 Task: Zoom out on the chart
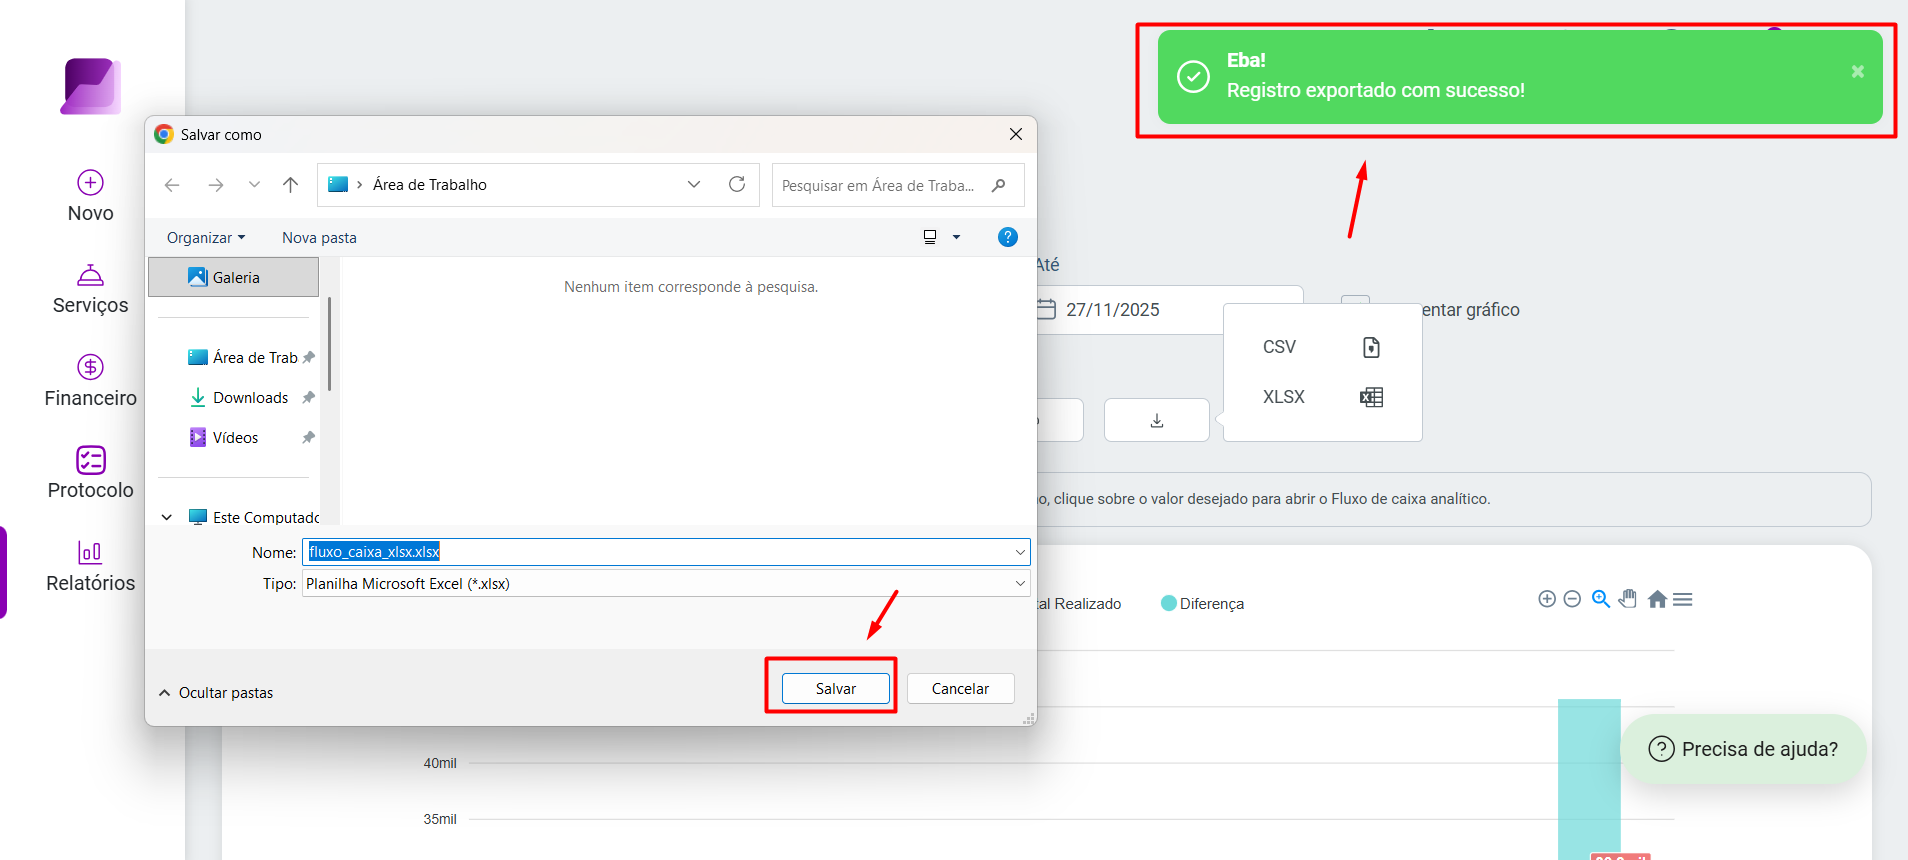click(x=1572, y=599)
